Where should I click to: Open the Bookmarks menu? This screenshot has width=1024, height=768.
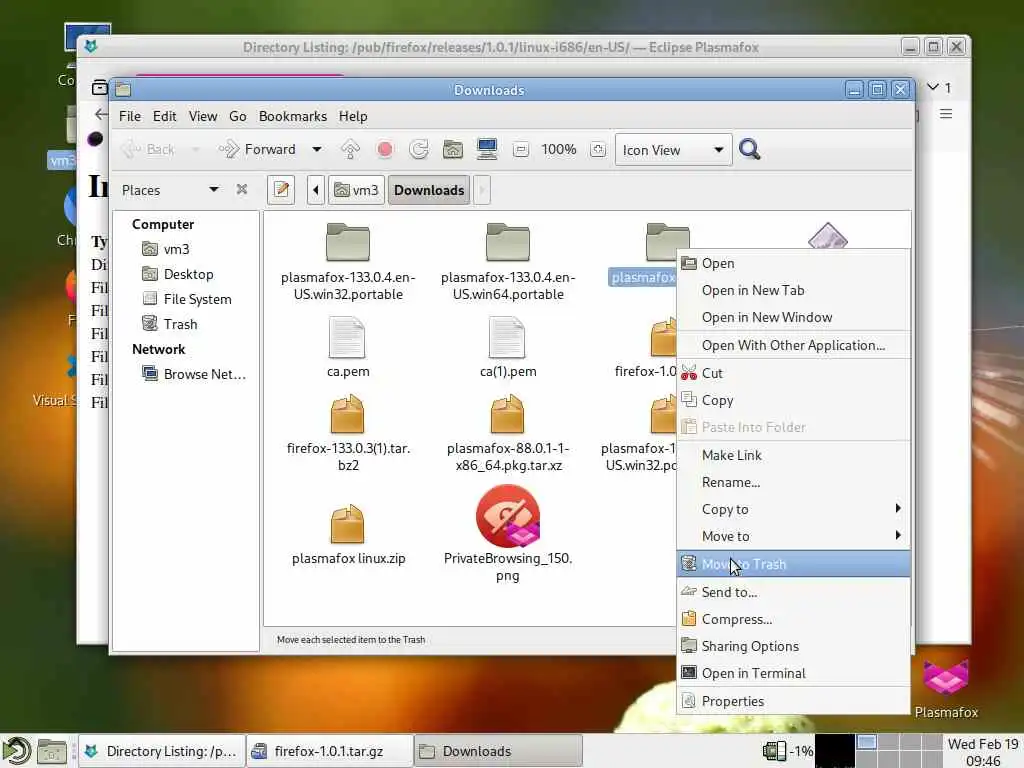[x=293, y=116]
